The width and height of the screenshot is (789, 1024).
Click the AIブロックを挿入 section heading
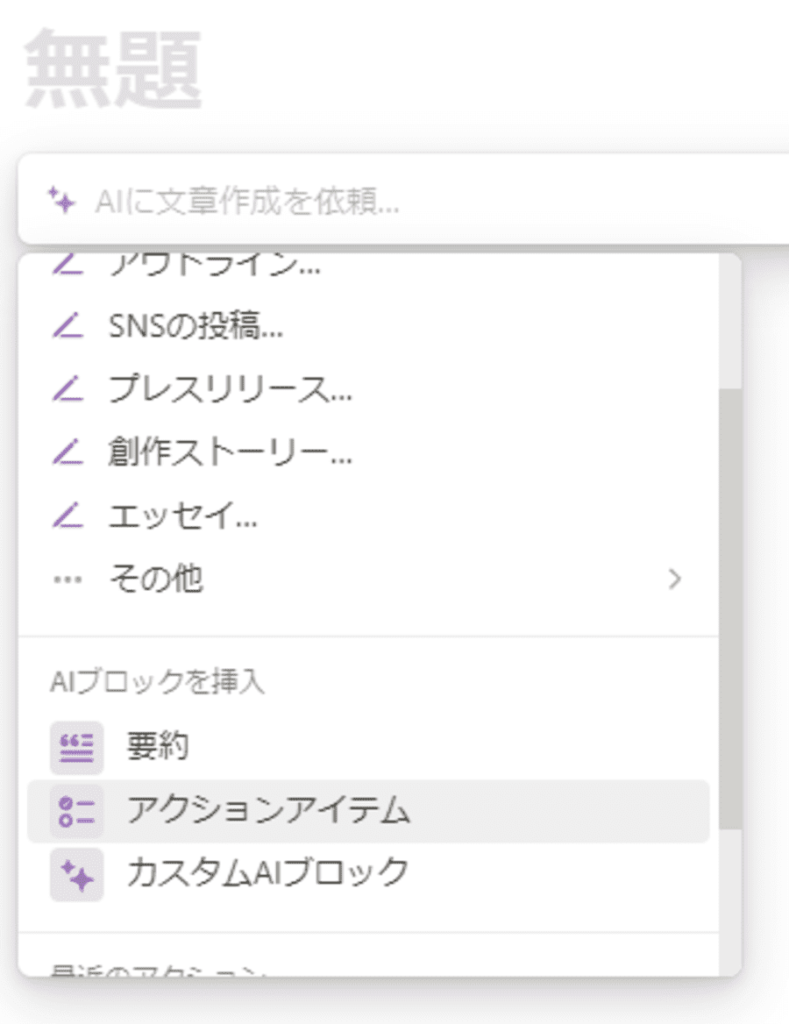tap(157, 682)
